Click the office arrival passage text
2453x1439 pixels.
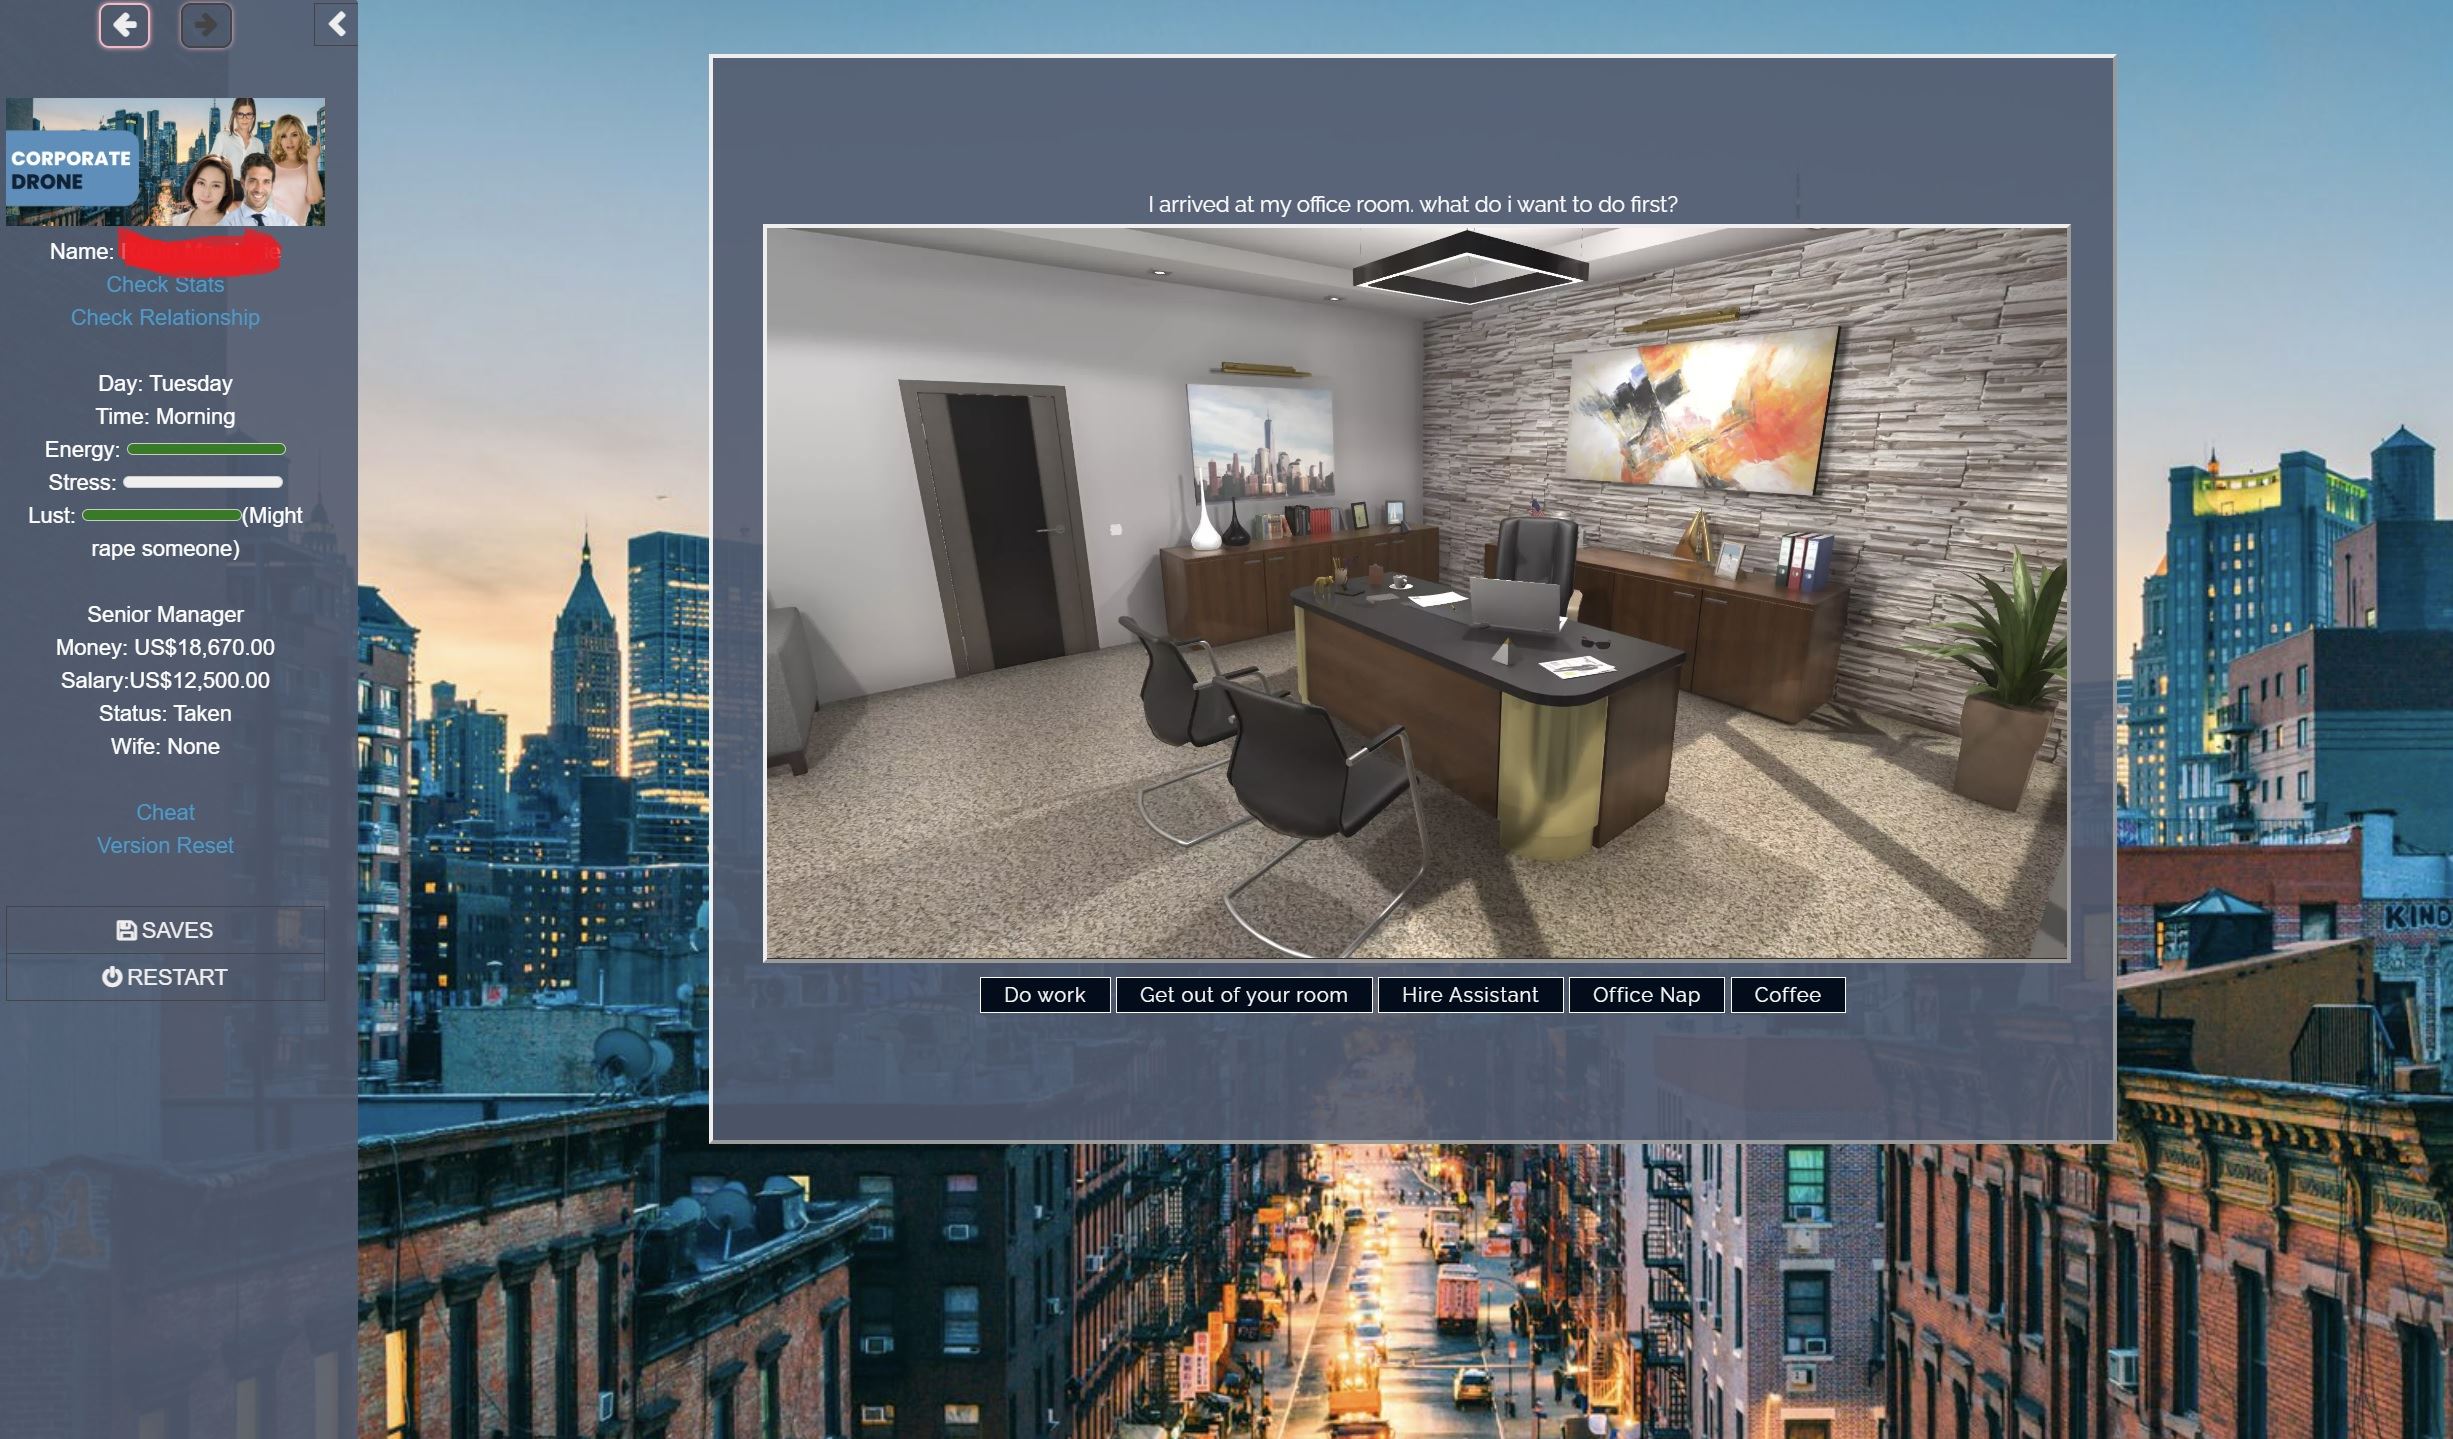1412,204
